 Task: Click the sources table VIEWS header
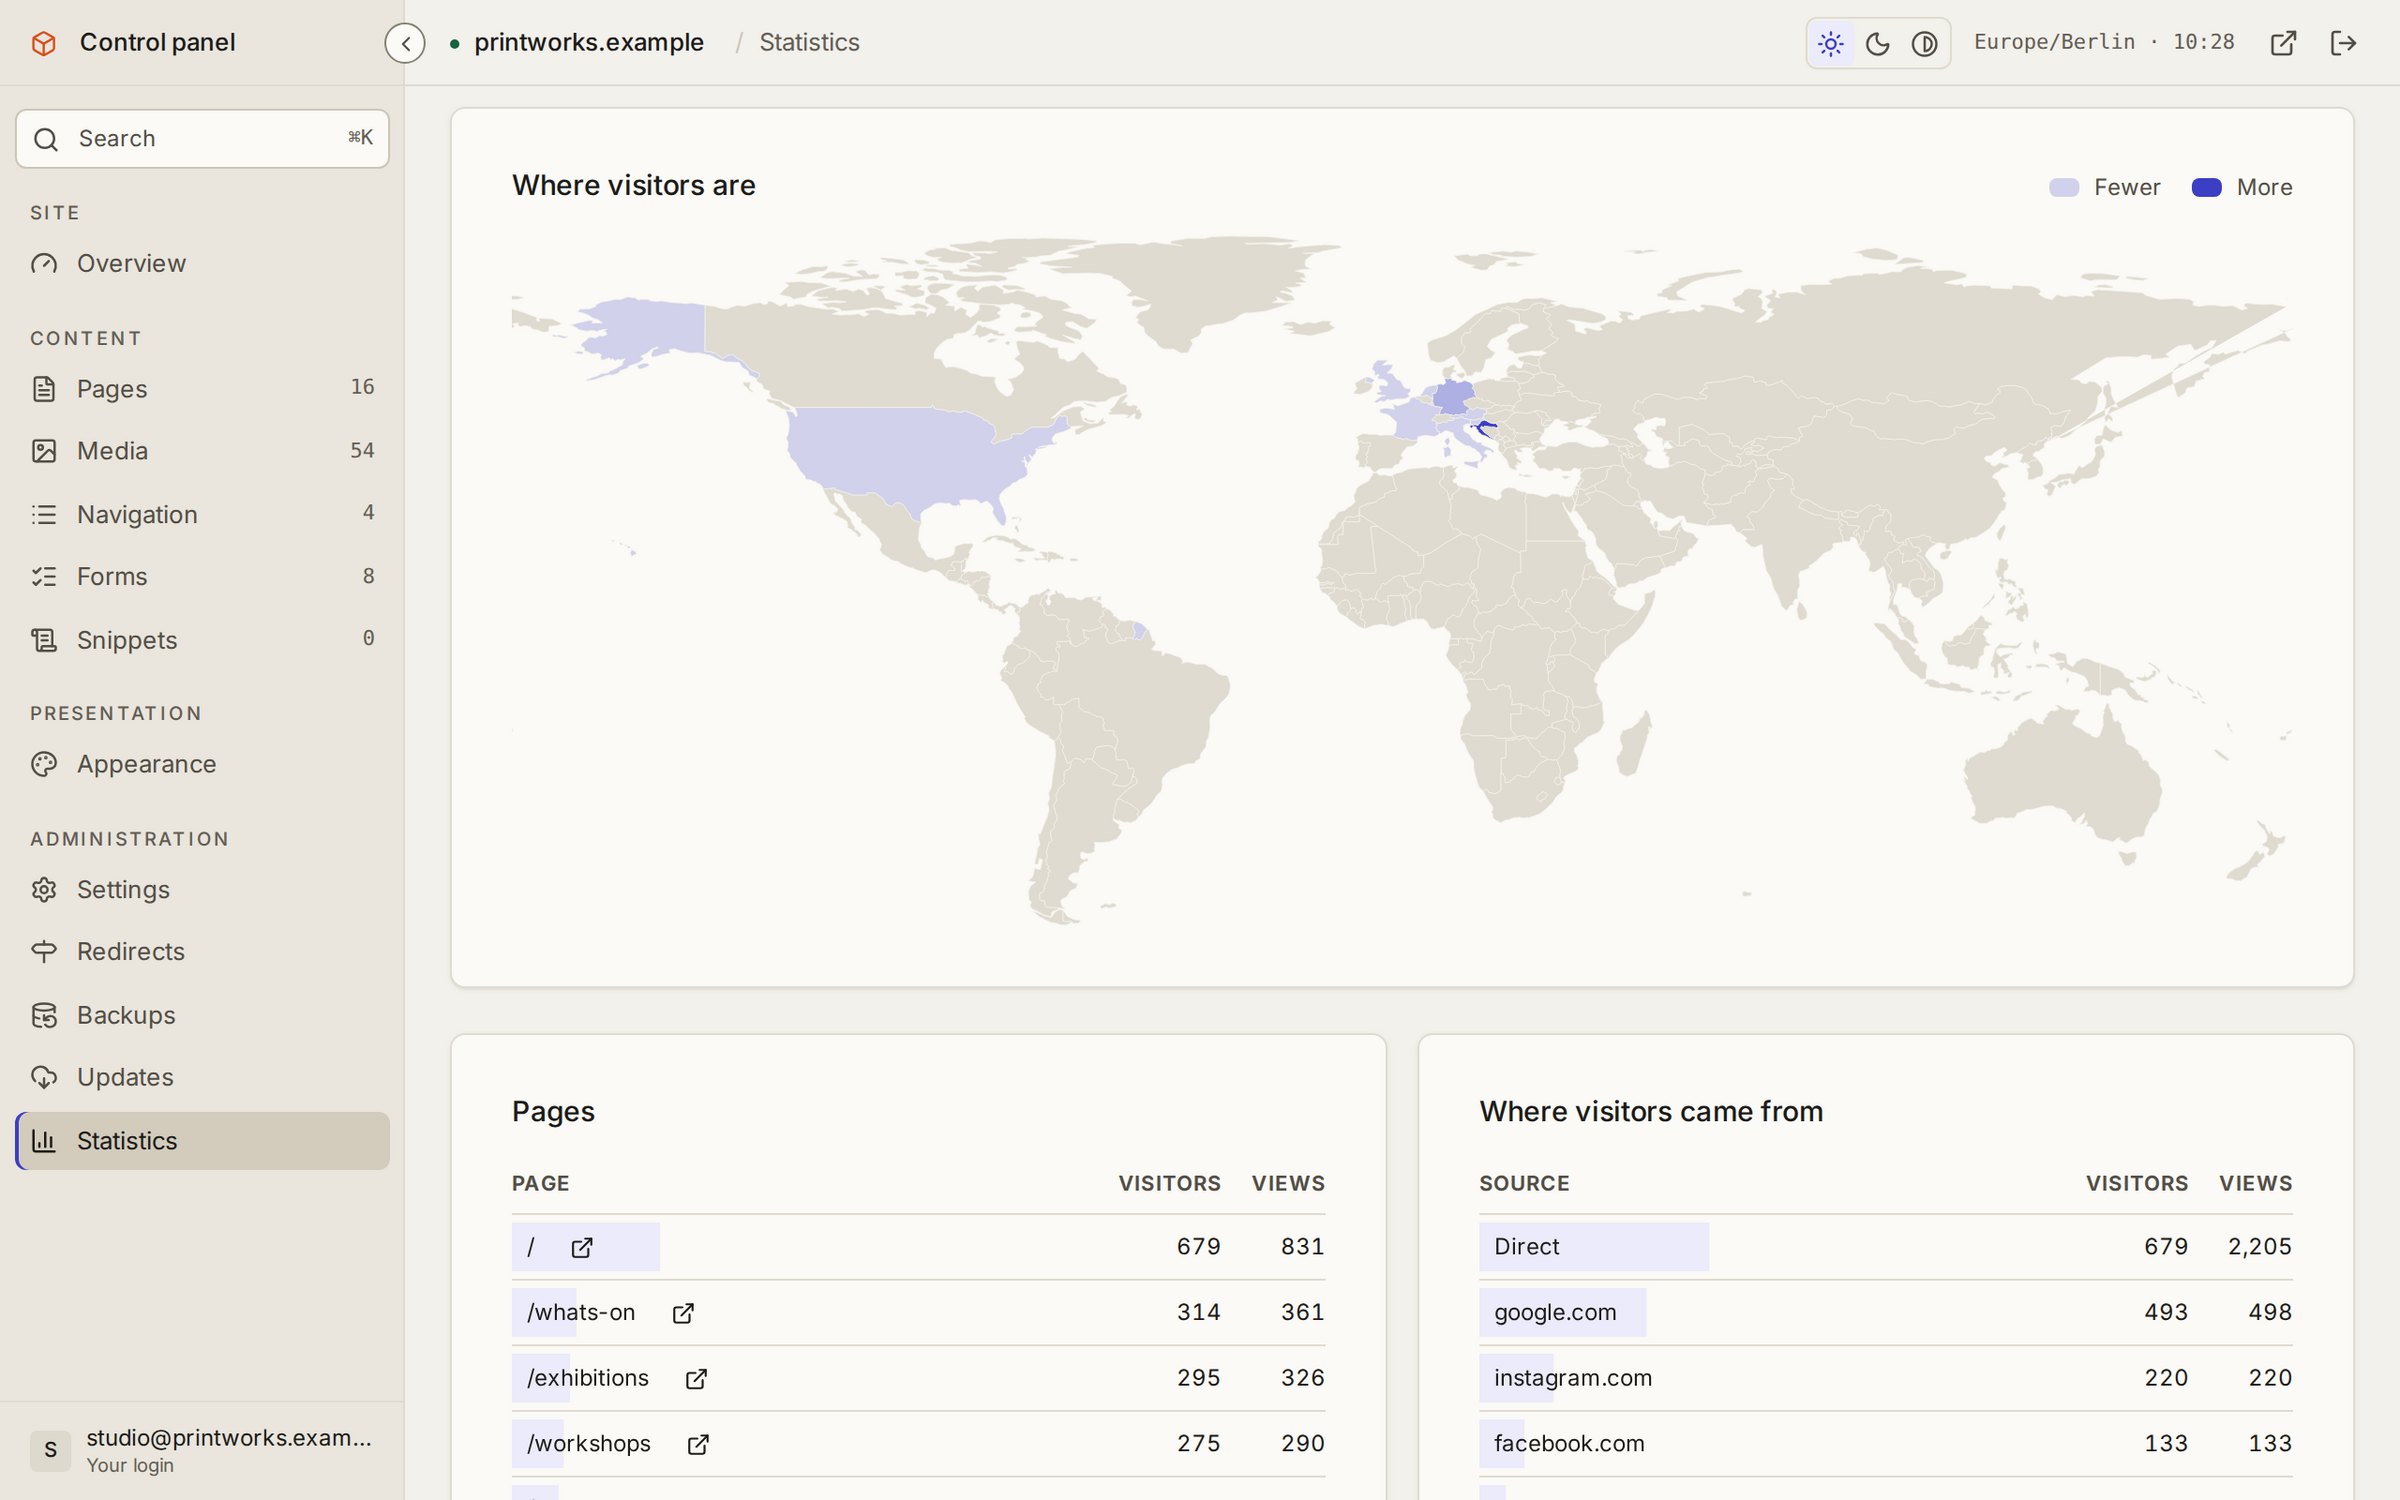2255,1183
